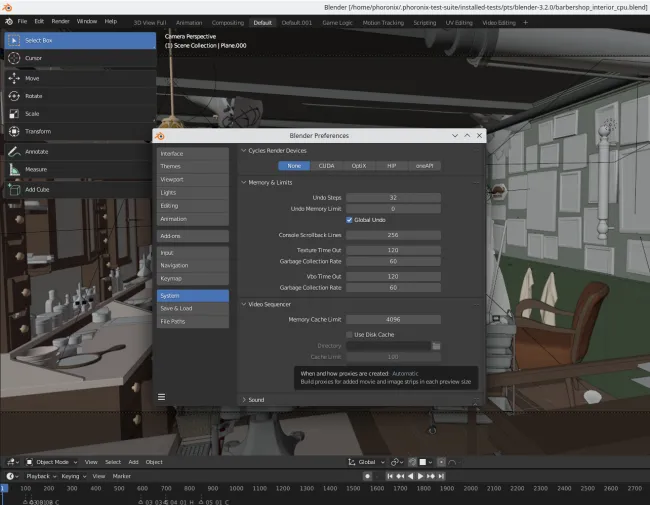This screenshot has width=650, height=505.
Task: Click the Texture Time Out field
Action: (x=393, y=250)
